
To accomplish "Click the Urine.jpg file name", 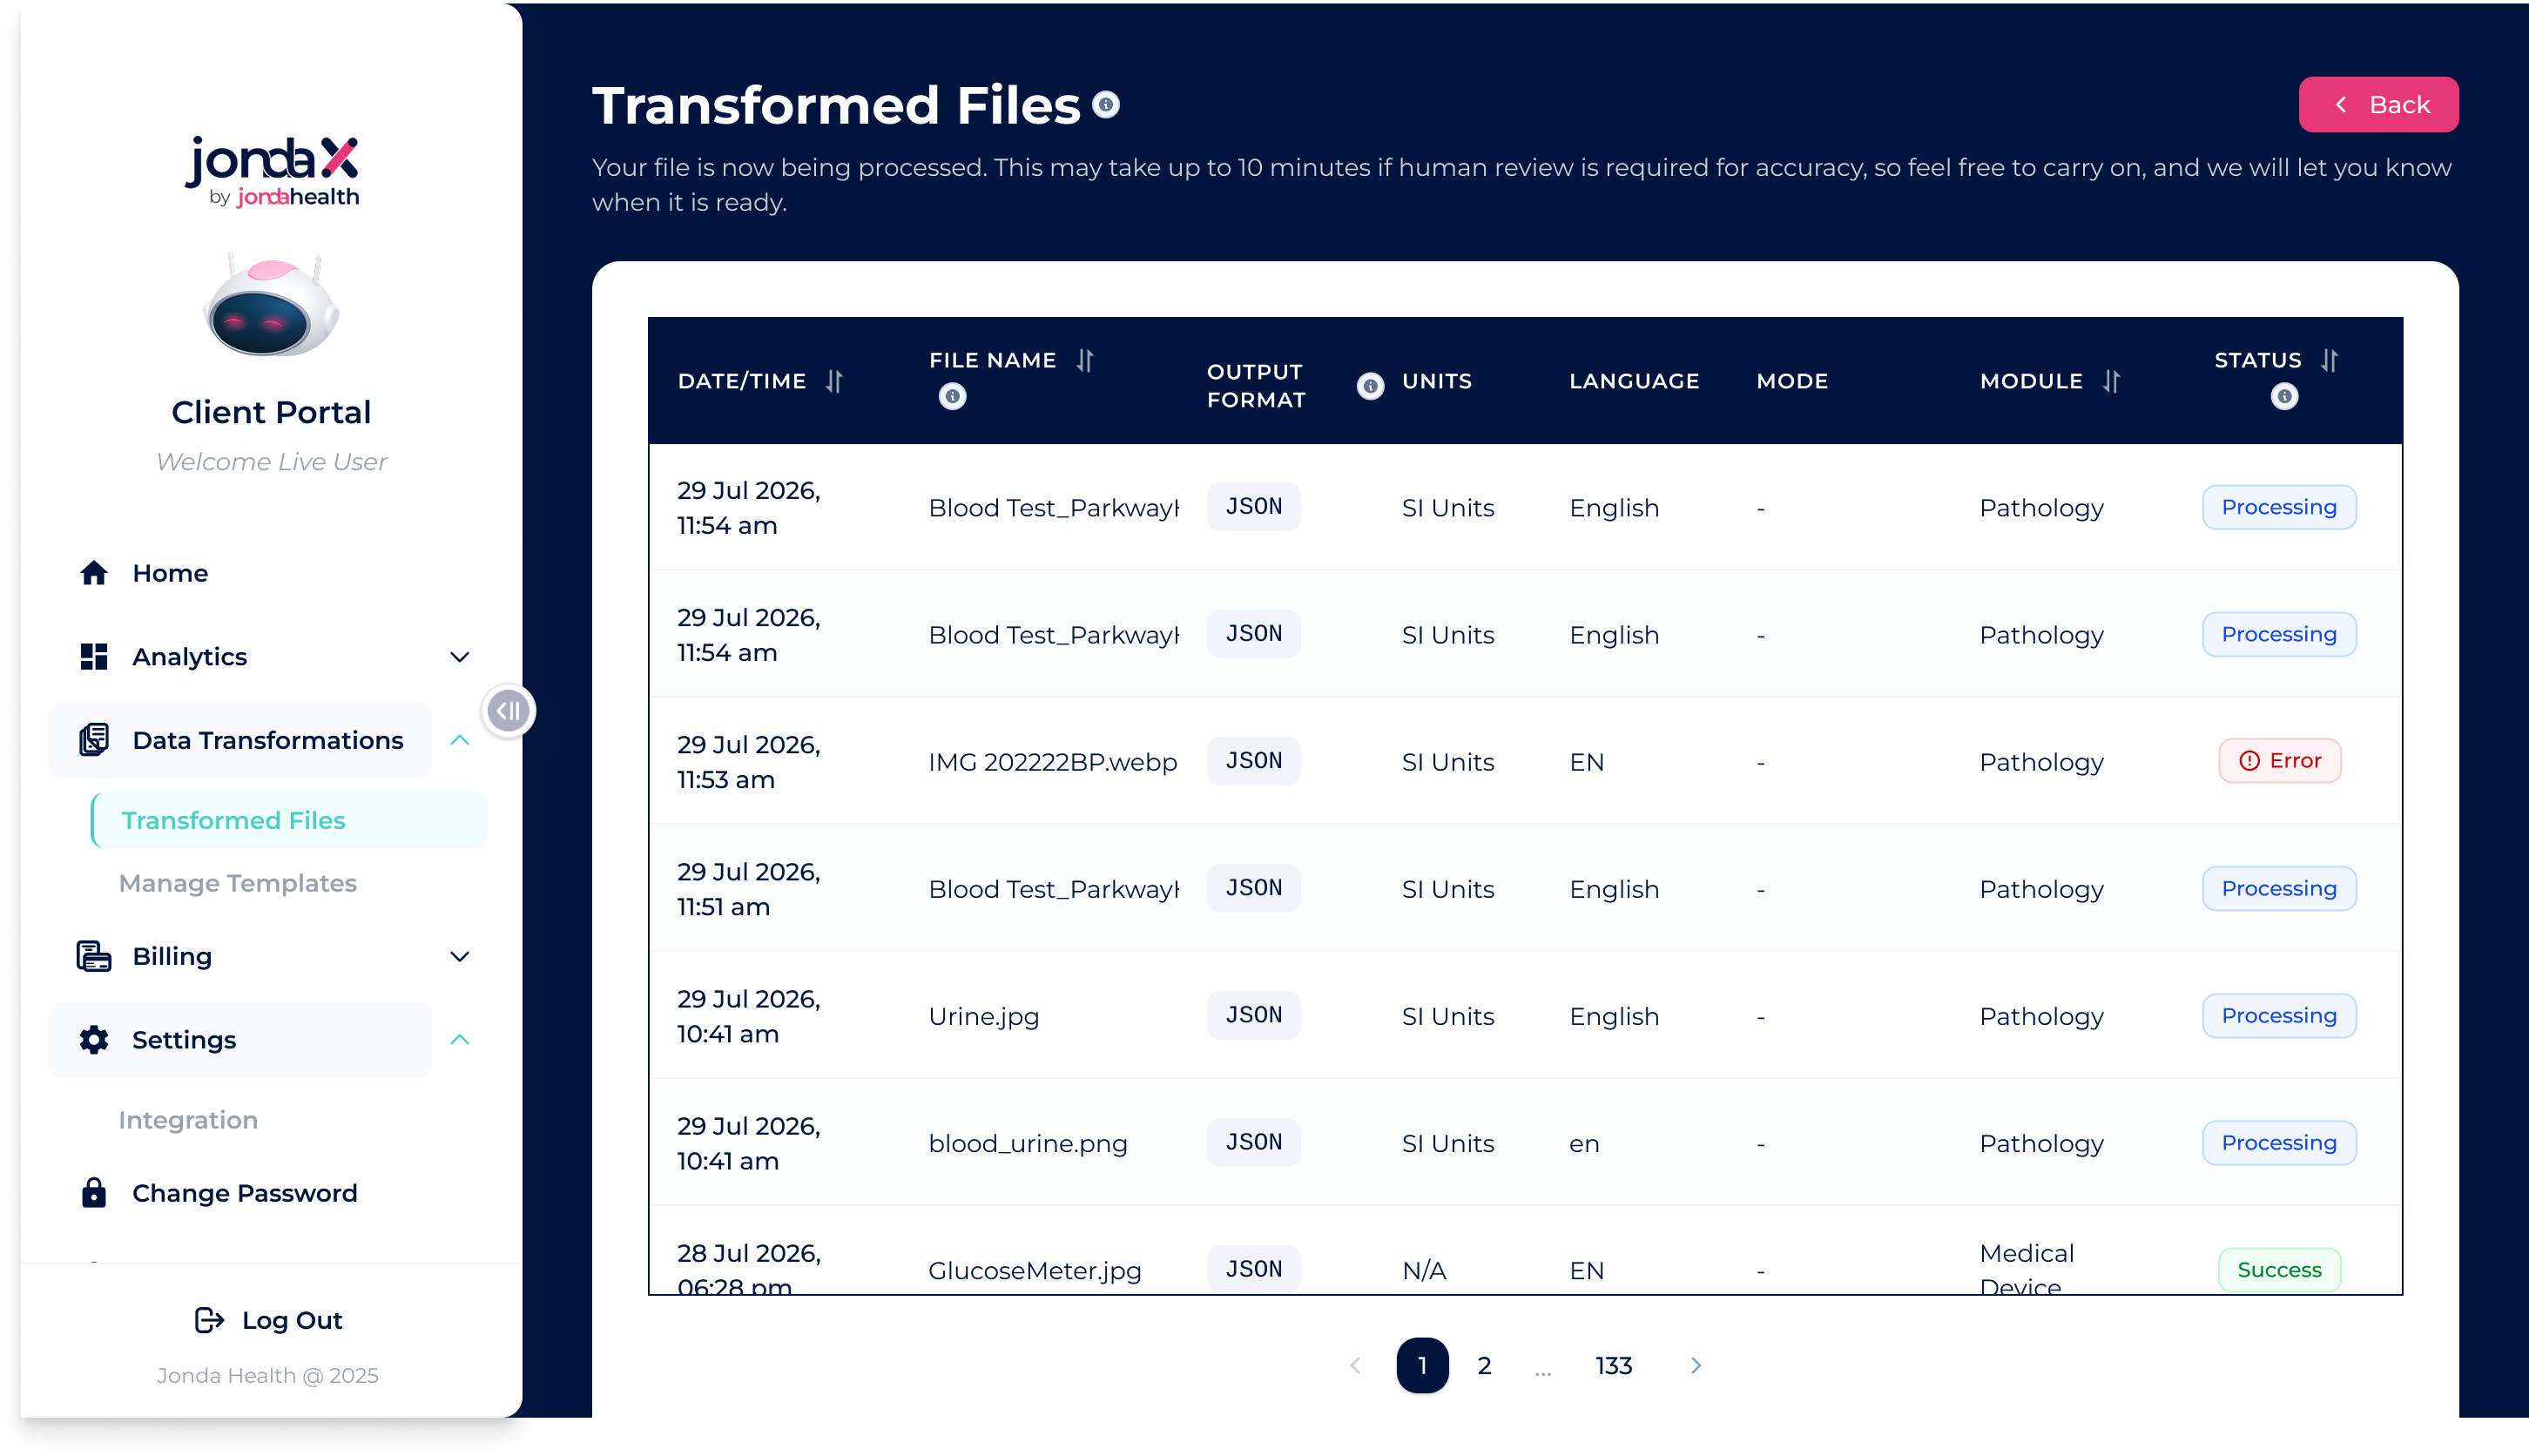I will 983,1016.
